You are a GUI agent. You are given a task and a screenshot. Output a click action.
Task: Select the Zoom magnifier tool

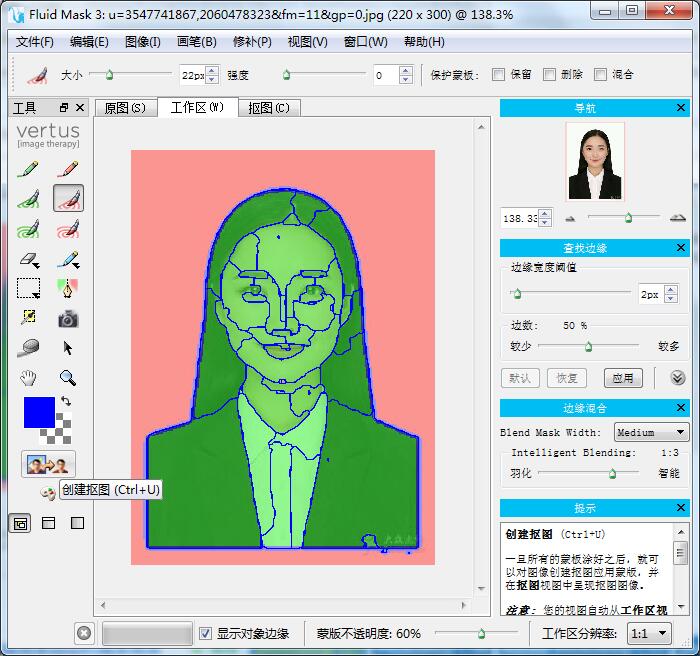pyautogui.click(x=68, y=378)
